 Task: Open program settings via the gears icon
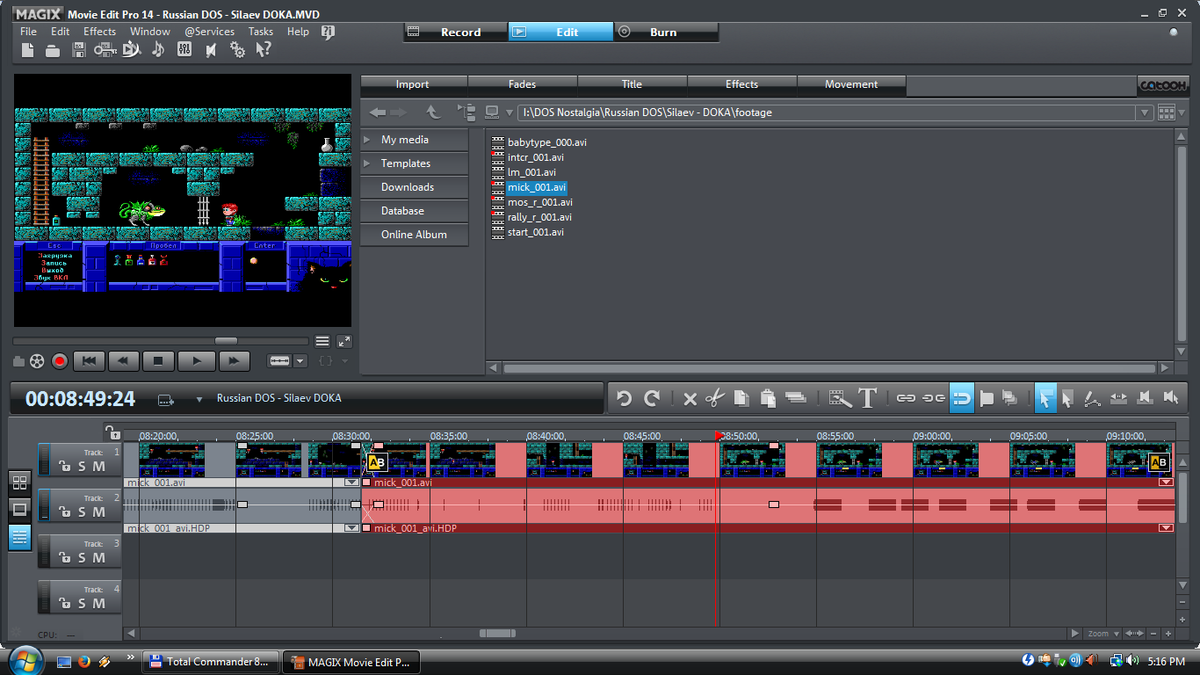click(x=237, y=50)
